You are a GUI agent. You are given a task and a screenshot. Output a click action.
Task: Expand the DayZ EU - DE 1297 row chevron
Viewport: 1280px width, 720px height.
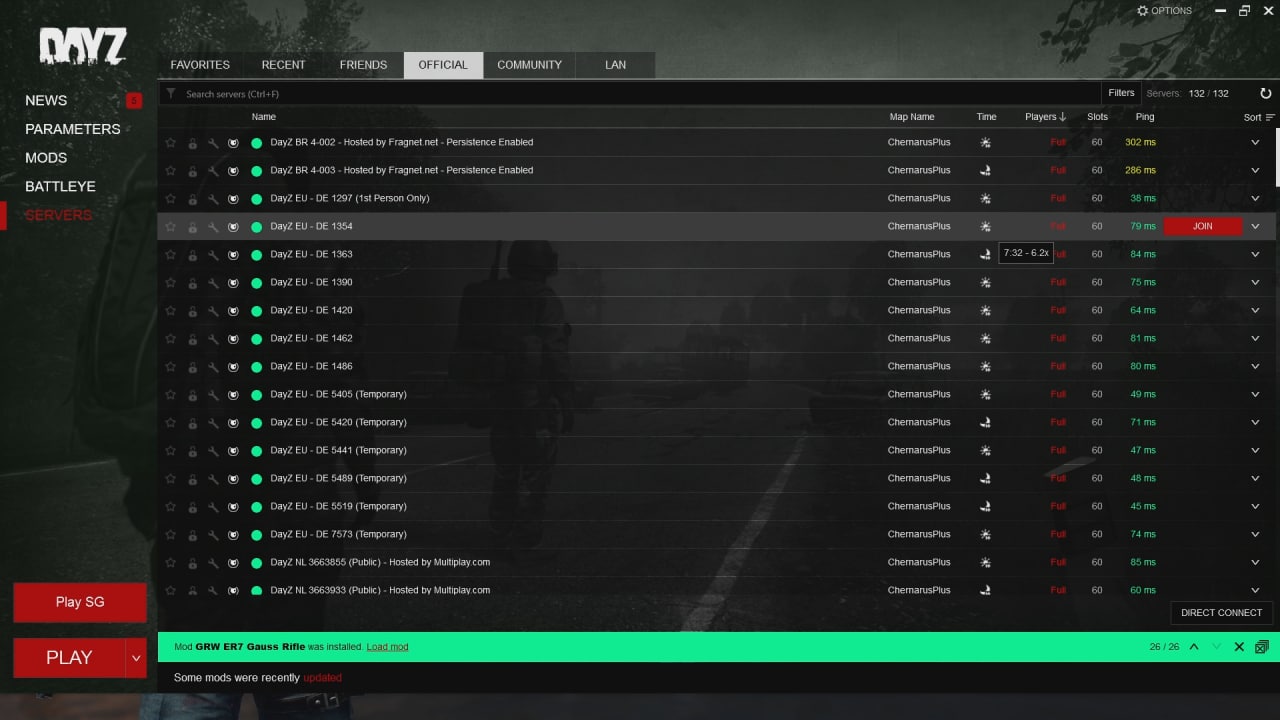coord(1255,198)
